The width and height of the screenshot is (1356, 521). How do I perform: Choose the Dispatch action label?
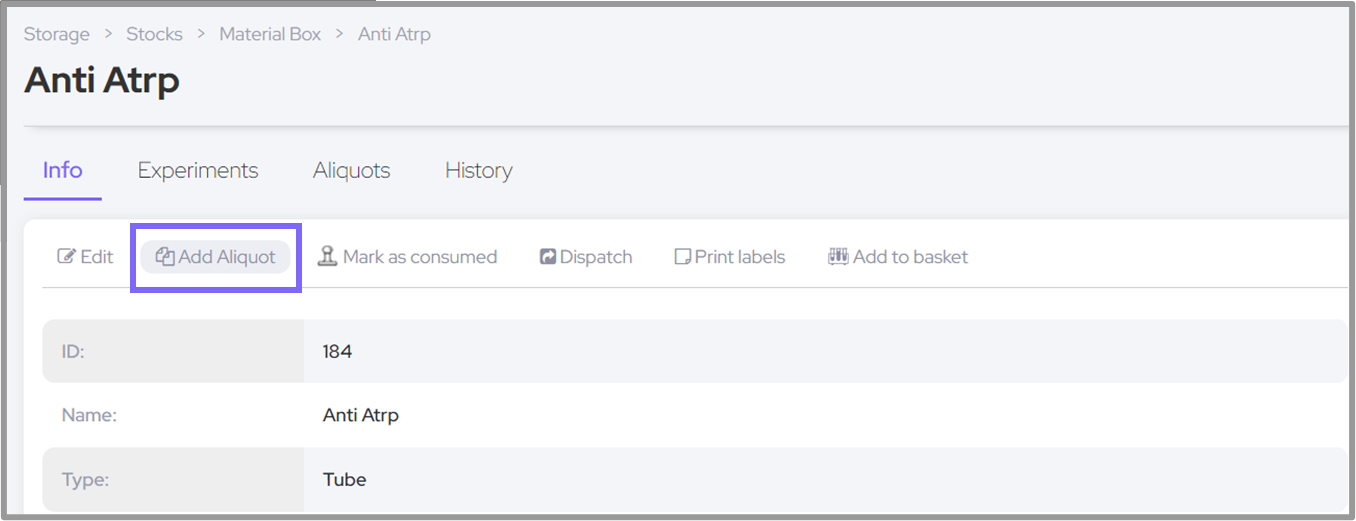596,257
